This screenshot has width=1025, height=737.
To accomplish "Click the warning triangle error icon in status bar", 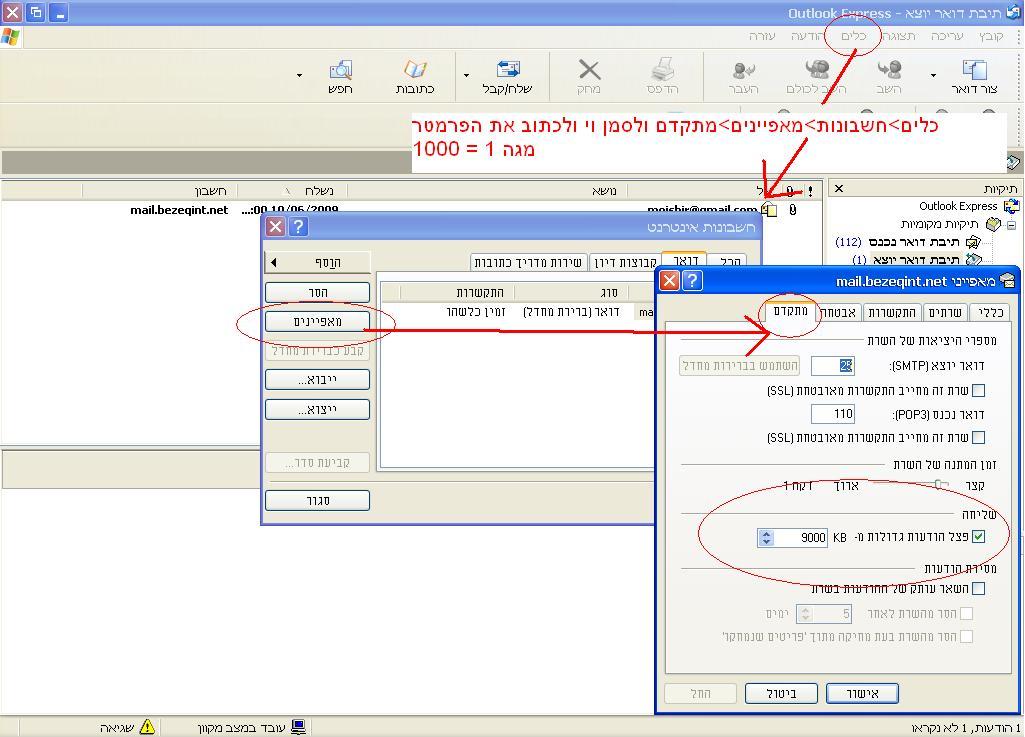I will pyautogui.click(x=147, y=727).
